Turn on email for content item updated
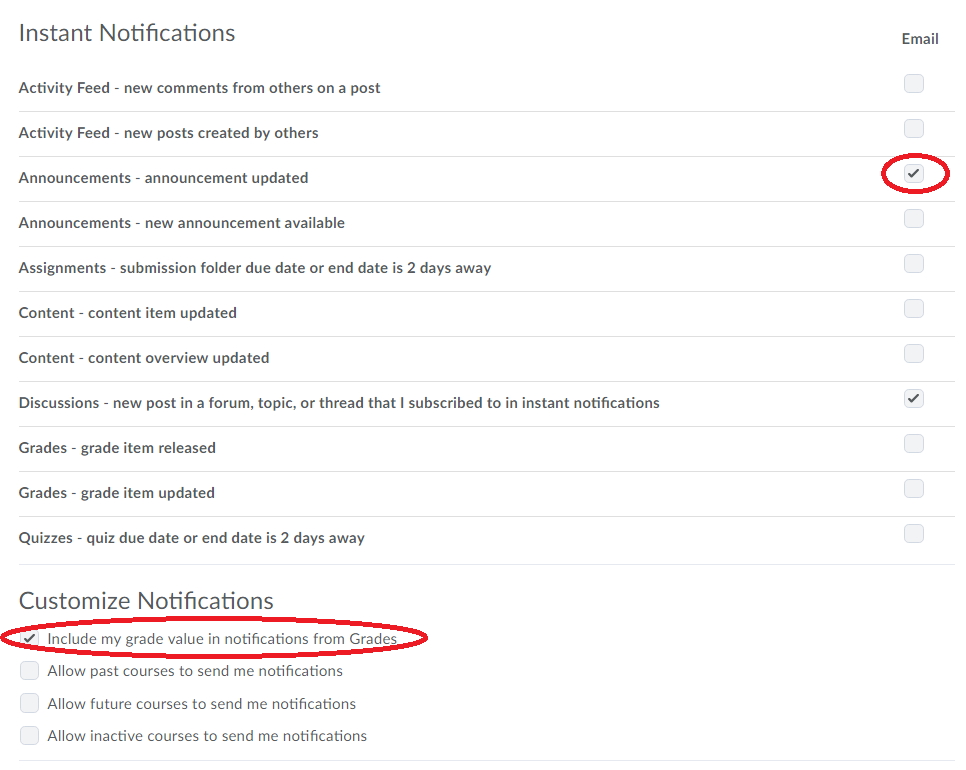The height and width of the screenshot is (770, 966). pos(914,309)
